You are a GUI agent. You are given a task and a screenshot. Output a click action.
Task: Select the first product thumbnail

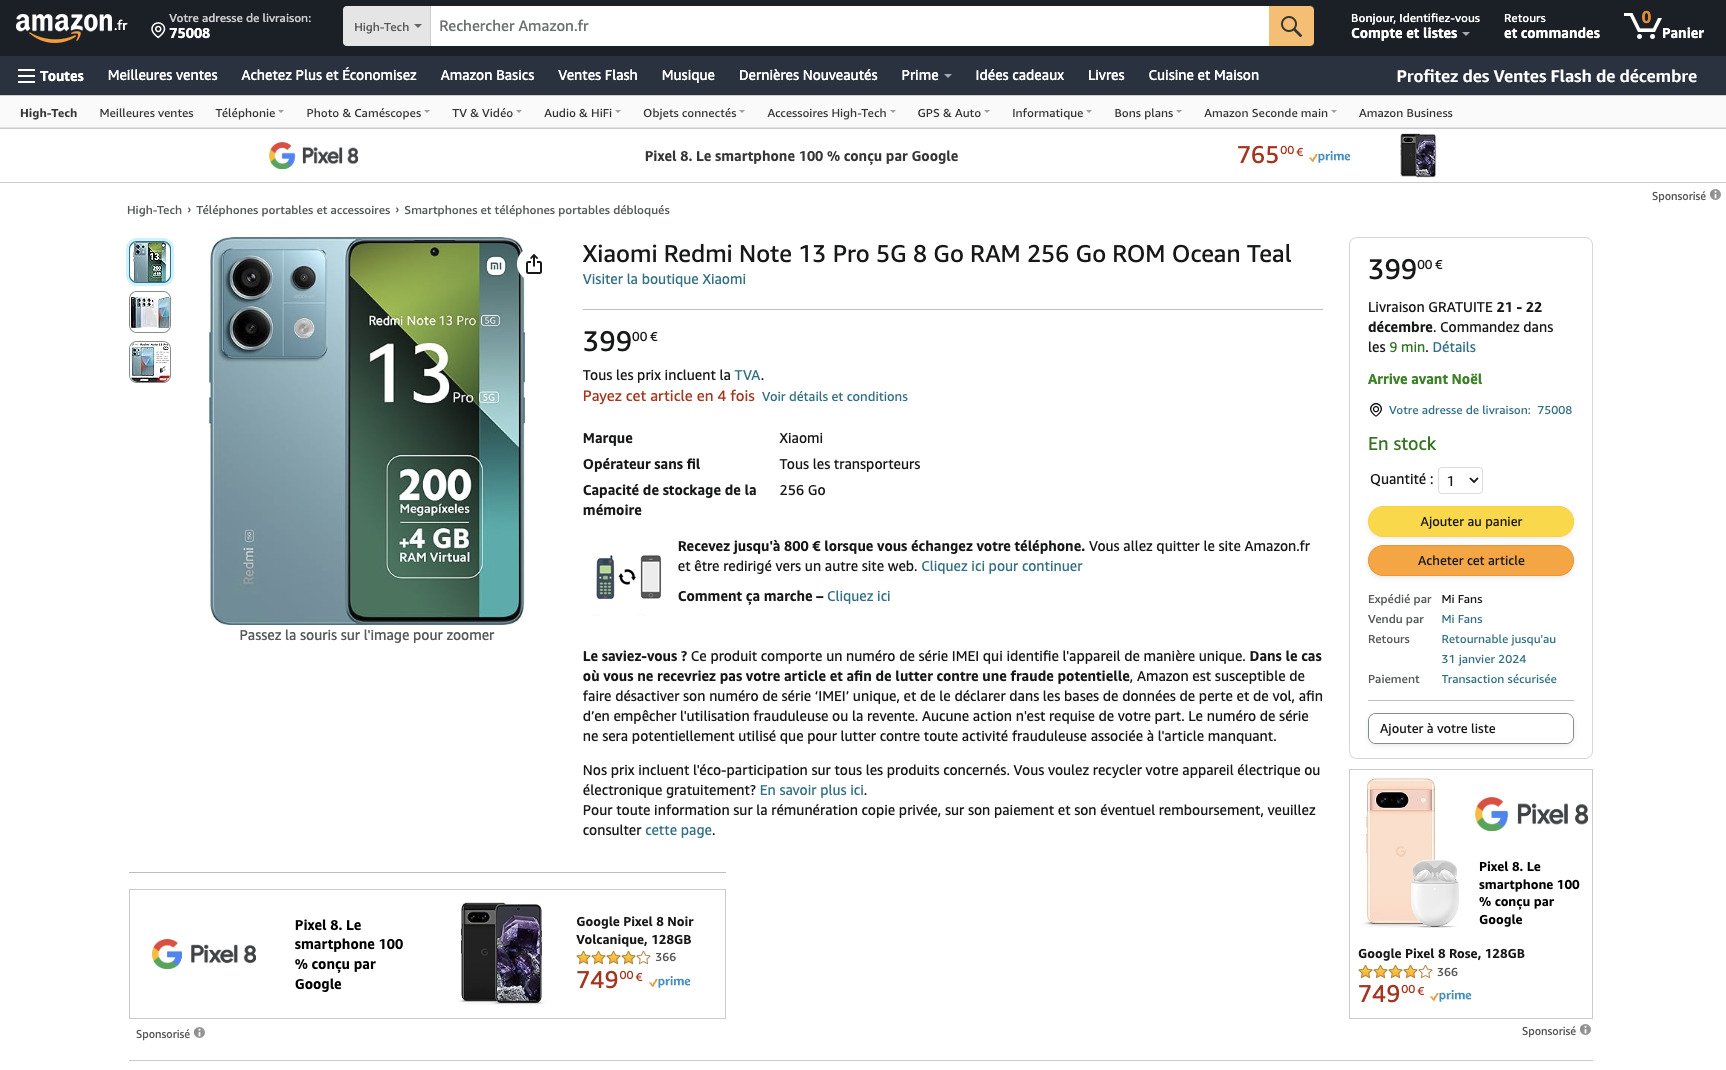(x=150, y=262)
